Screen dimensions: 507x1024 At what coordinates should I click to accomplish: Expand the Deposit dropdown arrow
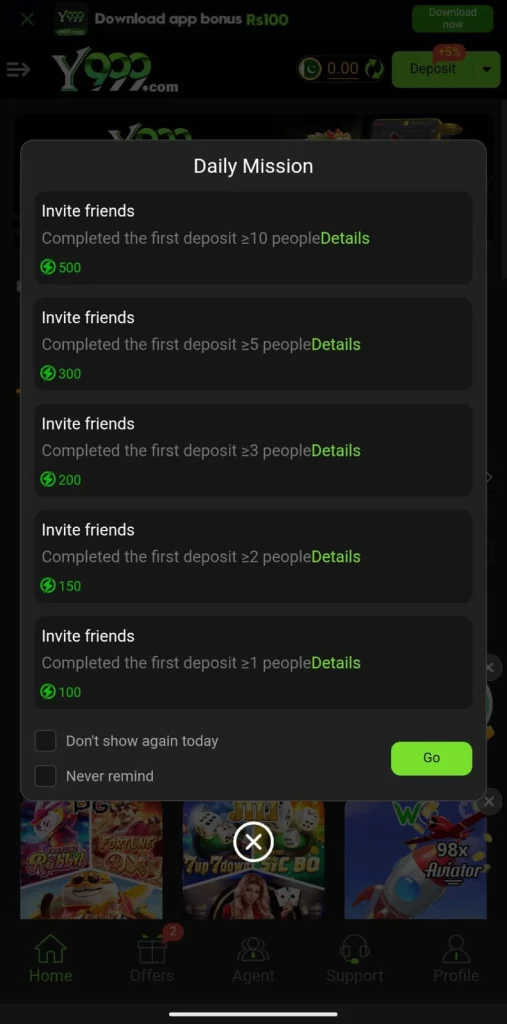click(x=488, y=69)
